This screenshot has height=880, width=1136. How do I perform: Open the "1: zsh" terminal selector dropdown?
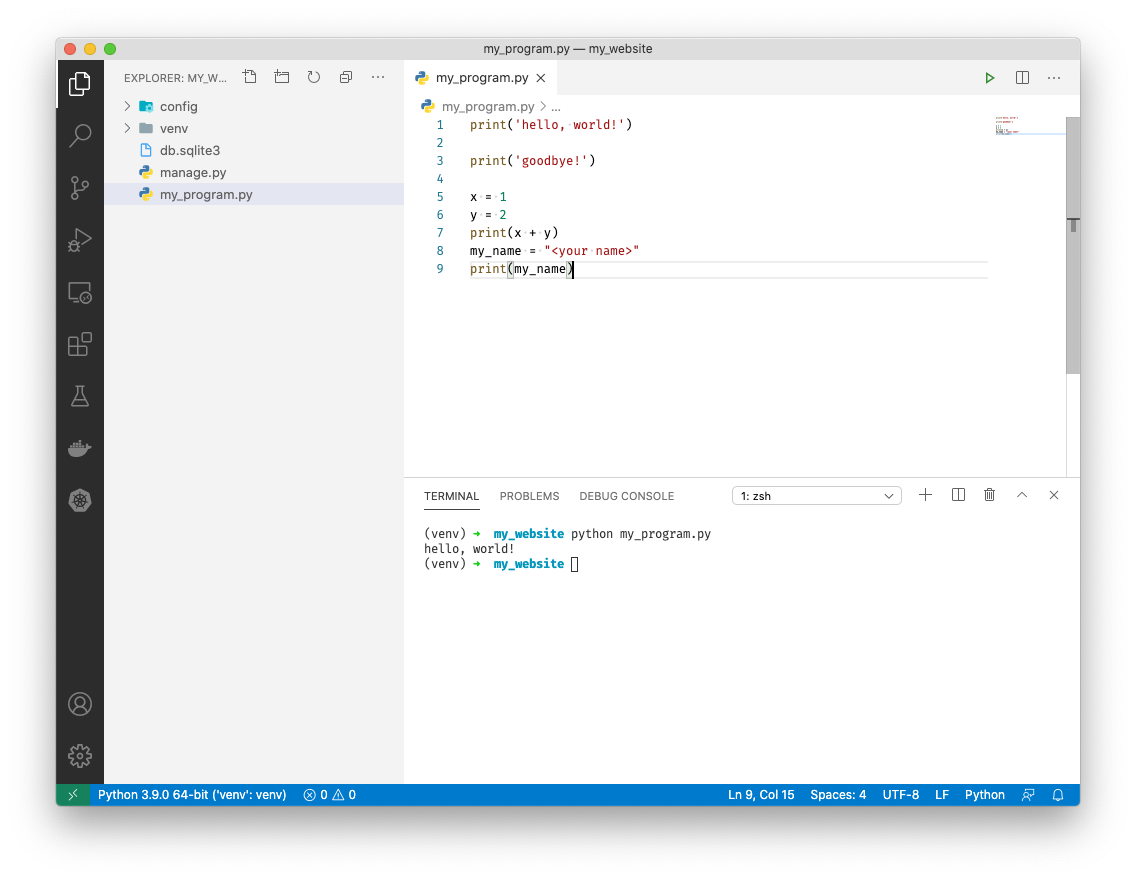click(816, 495)
